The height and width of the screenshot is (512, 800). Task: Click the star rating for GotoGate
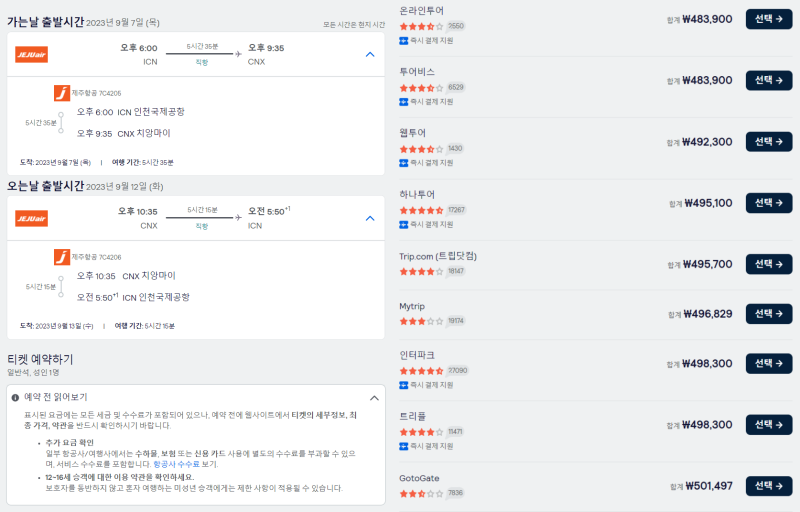(421, 493)
